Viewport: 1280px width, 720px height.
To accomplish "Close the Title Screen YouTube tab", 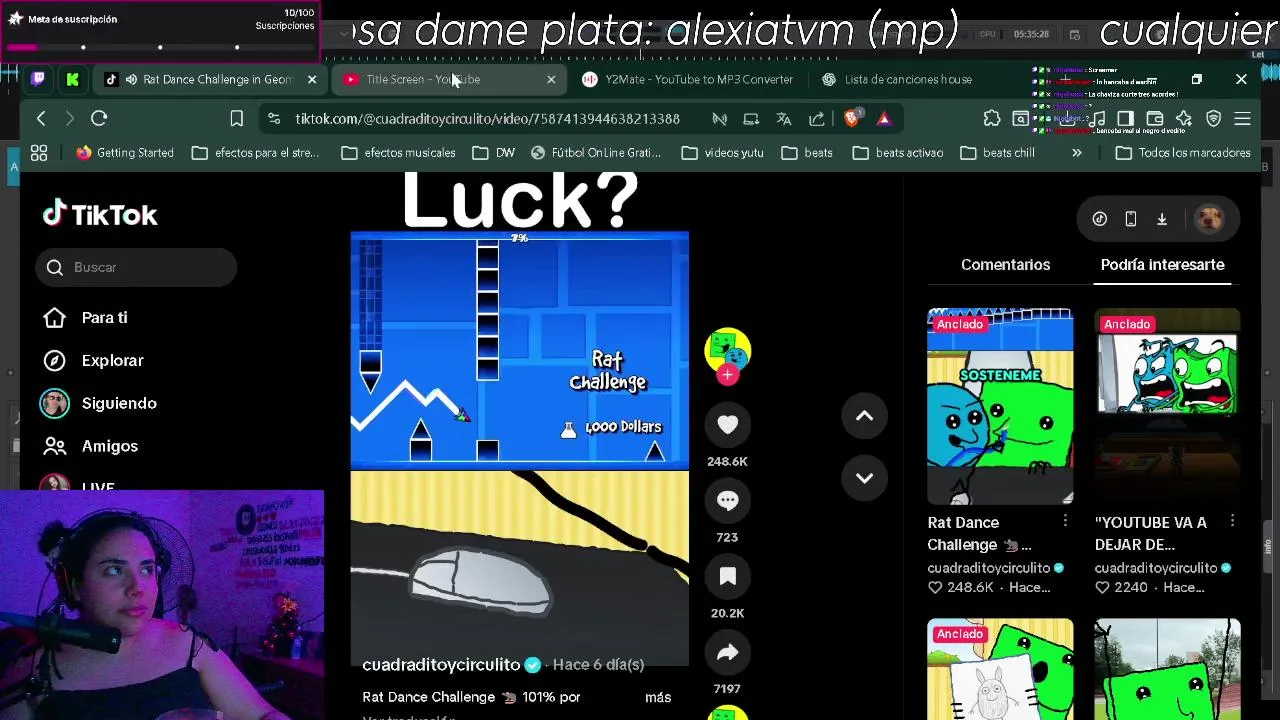I will (x=551, y=79).
